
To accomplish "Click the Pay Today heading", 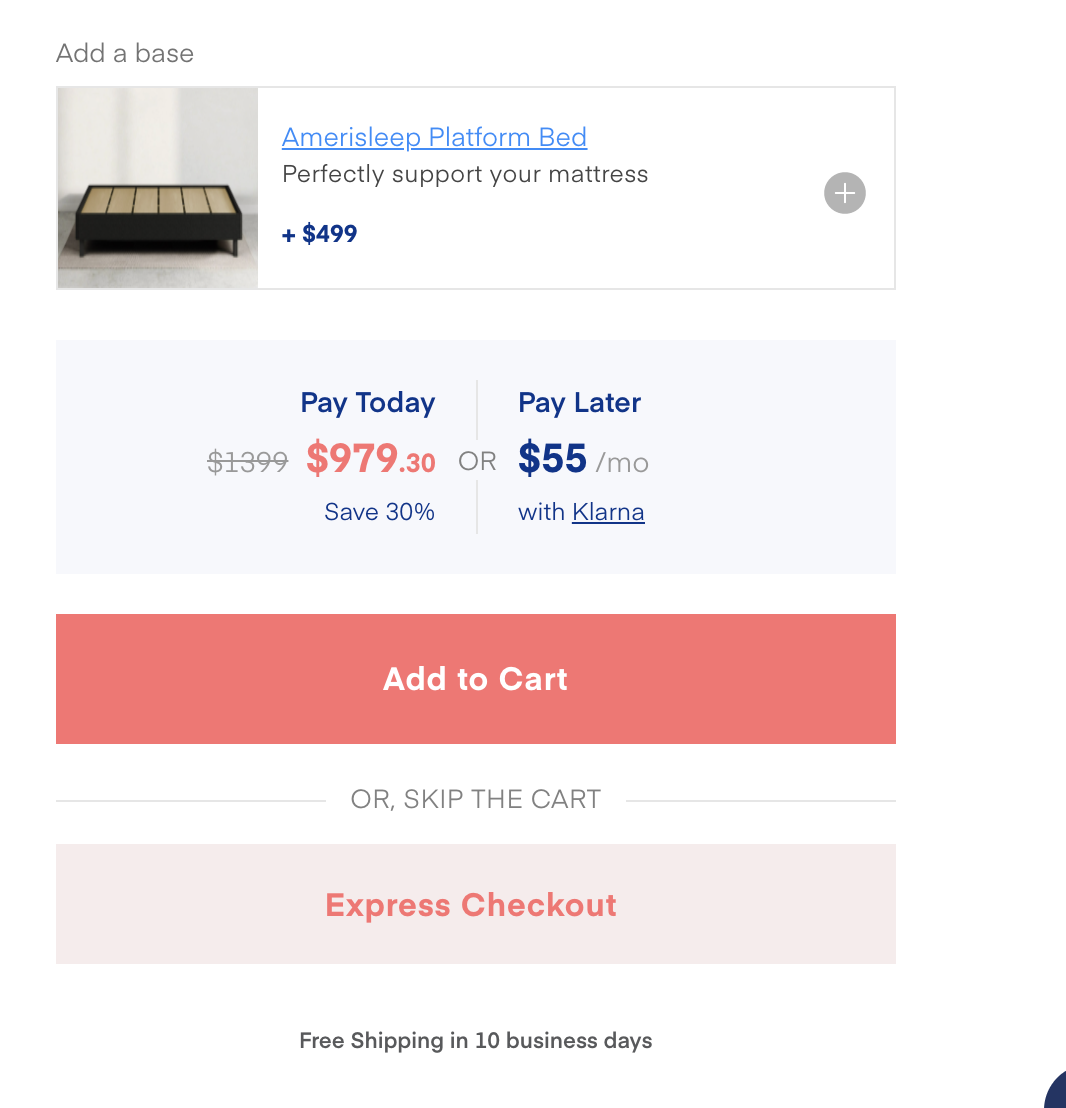I will click(367, 403).
